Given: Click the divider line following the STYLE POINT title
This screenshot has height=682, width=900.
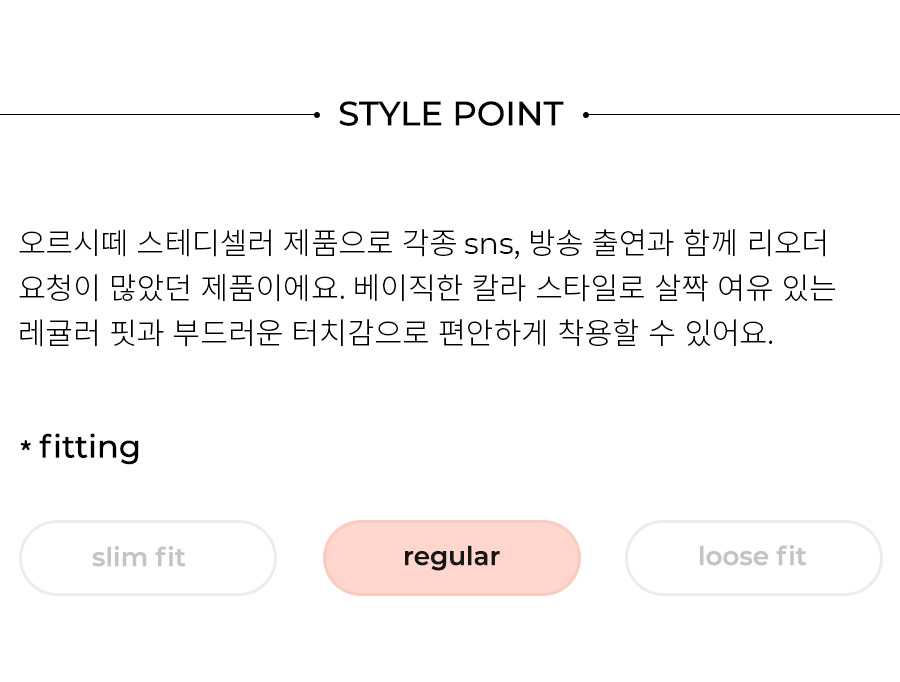Looking at the screenshot, I should coord(744,115).
